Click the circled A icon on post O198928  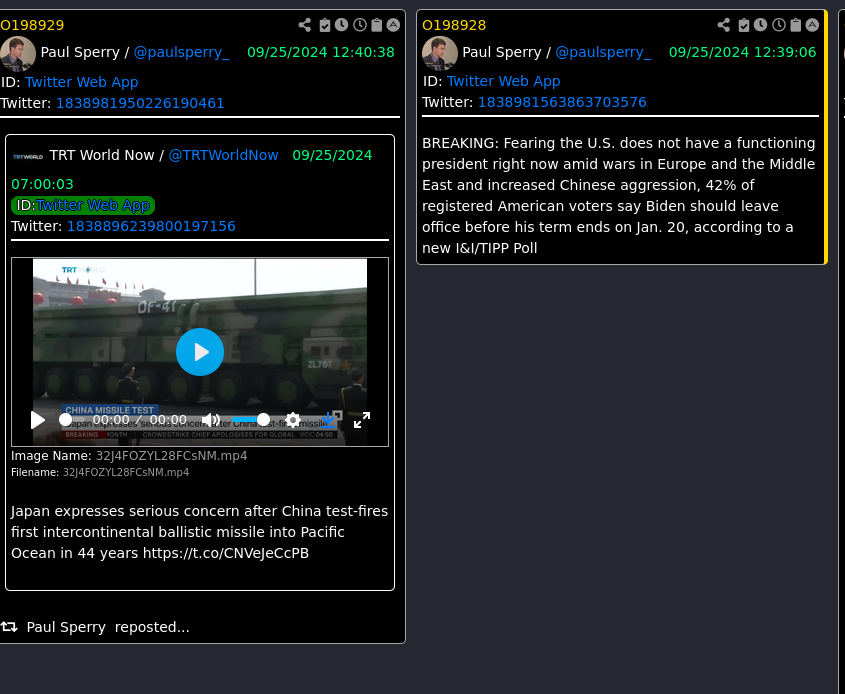(812, 25)
